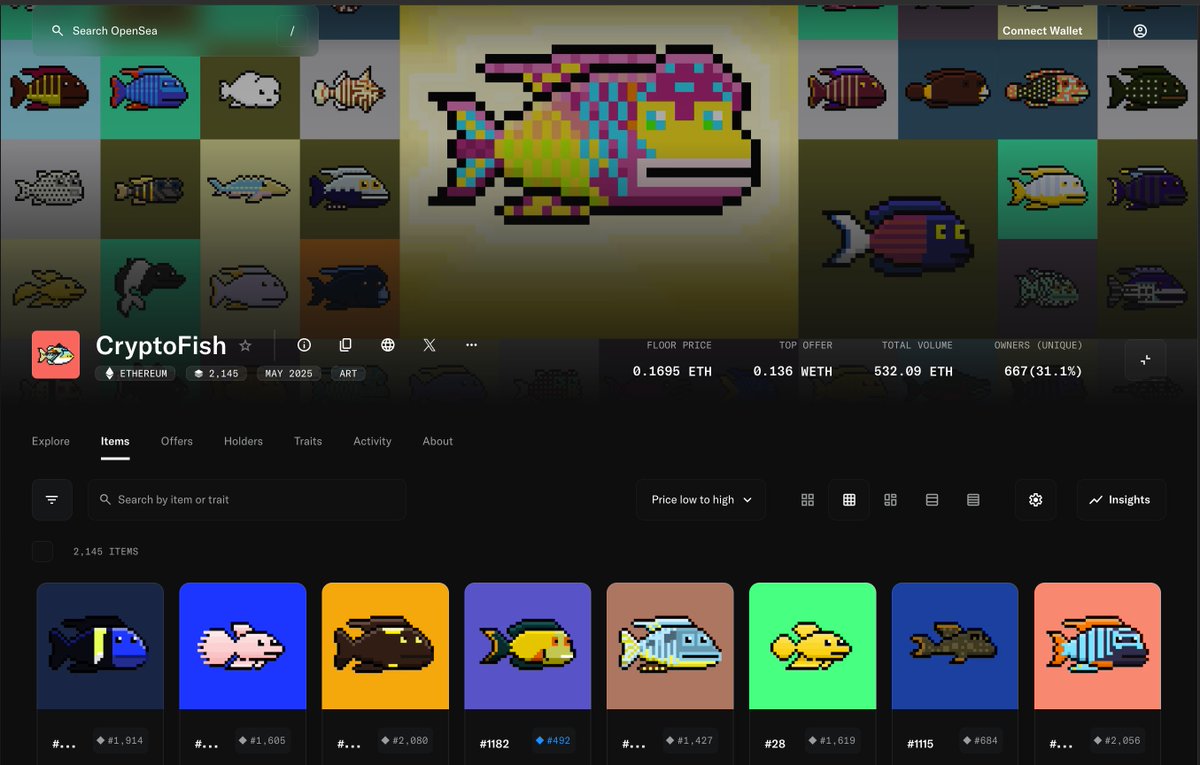Open the Traits tab

(x=308, y=441)
